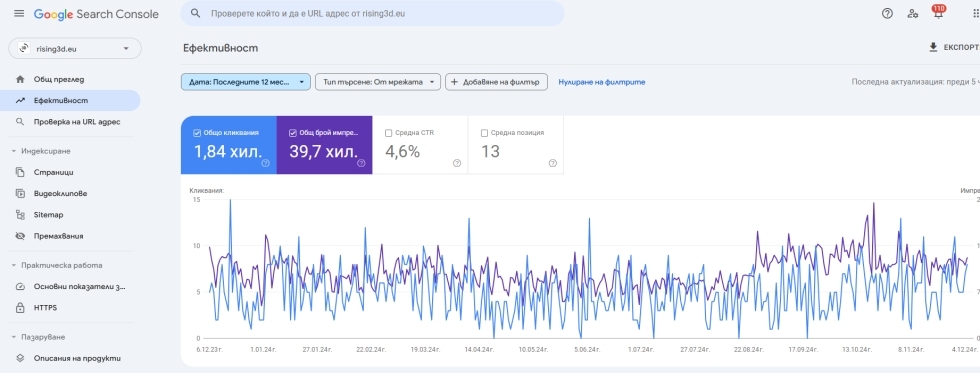Screen dimensions: 980x373
Task: Open date filter Последните 12 месеца dropdown
Action: tap(246, 82)
